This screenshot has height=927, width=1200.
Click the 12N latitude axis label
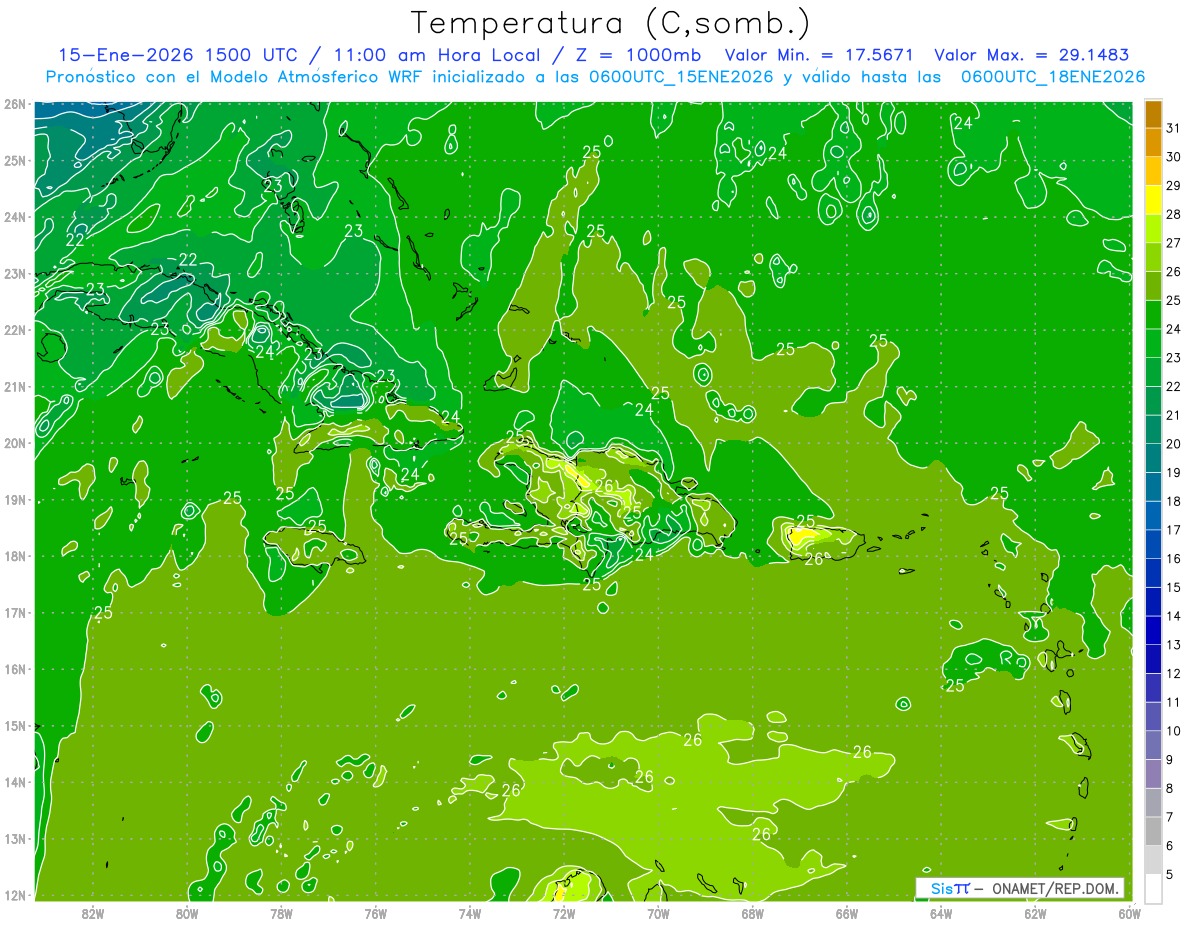pos(14,895)
